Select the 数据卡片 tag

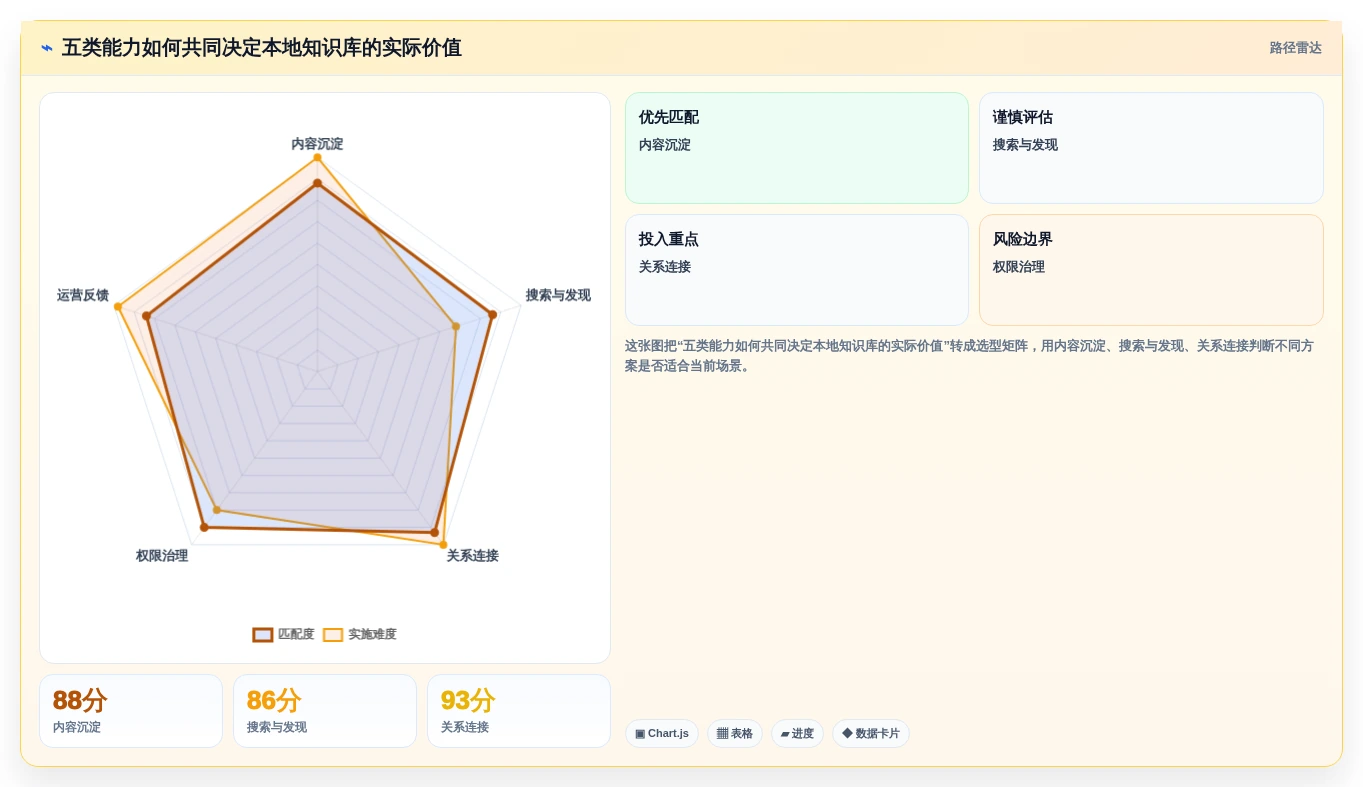coord(871,733)
